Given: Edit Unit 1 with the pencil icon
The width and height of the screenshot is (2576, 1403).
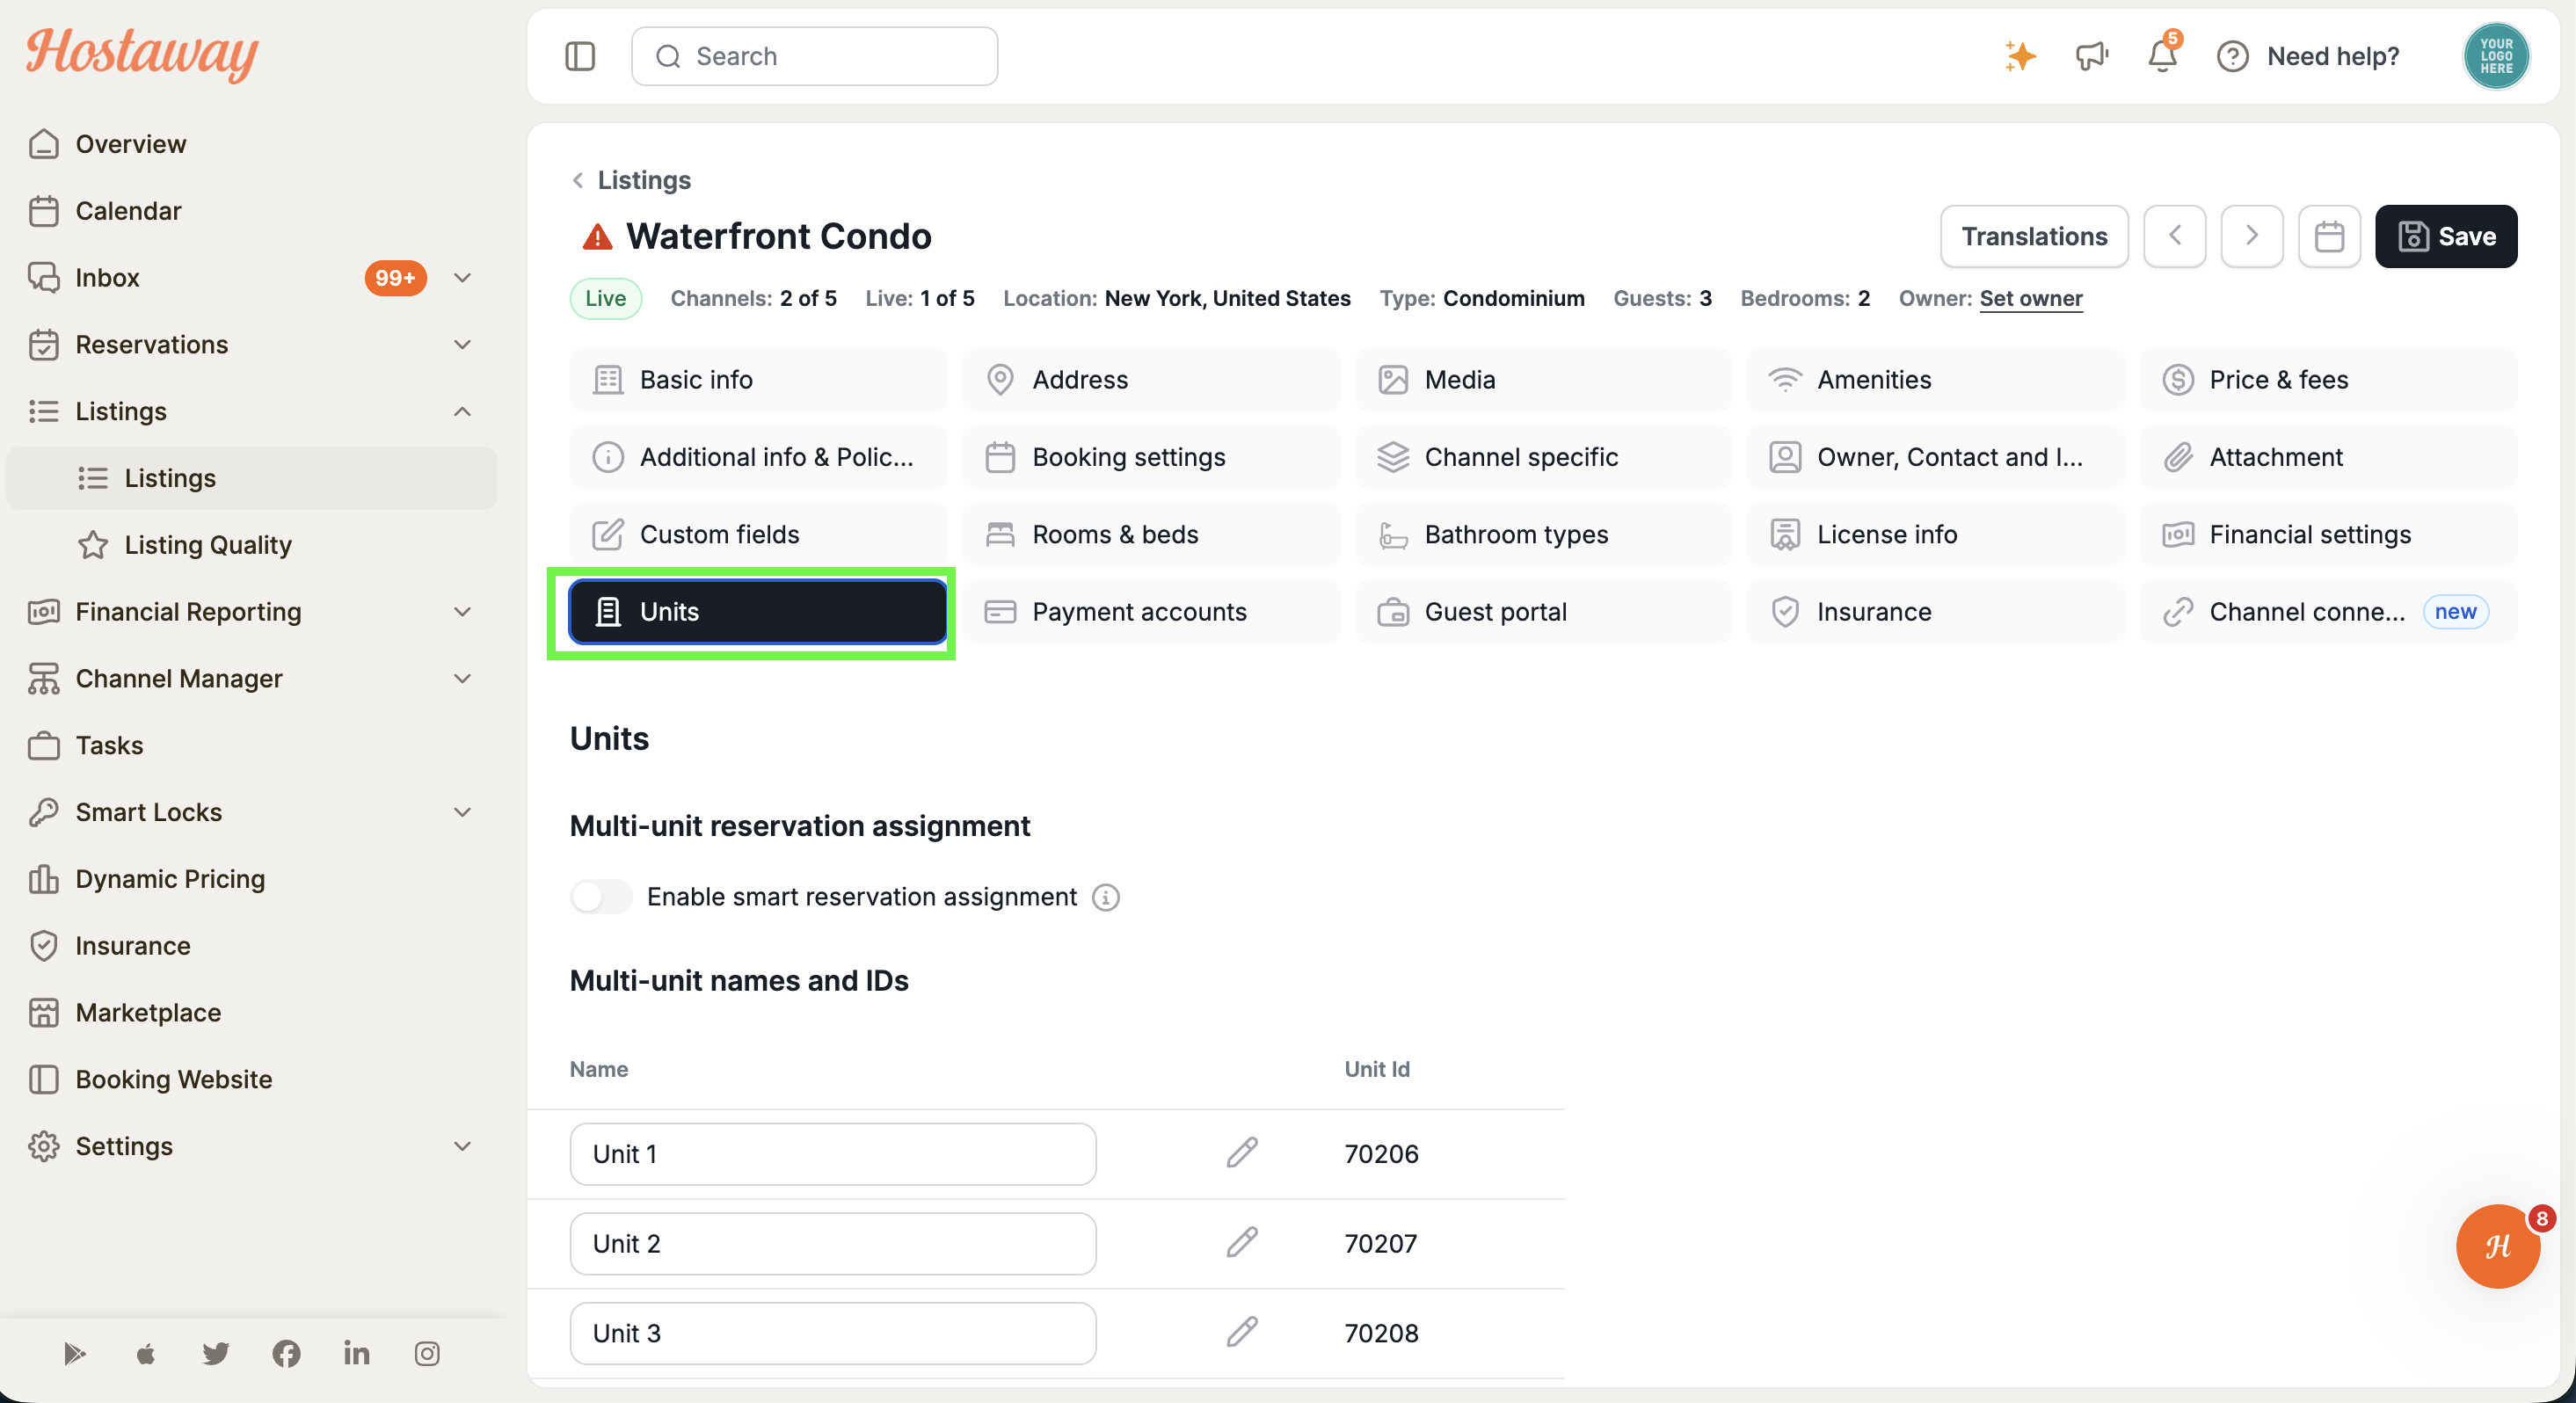Looking at the screenshot, I should 1241,1153.
